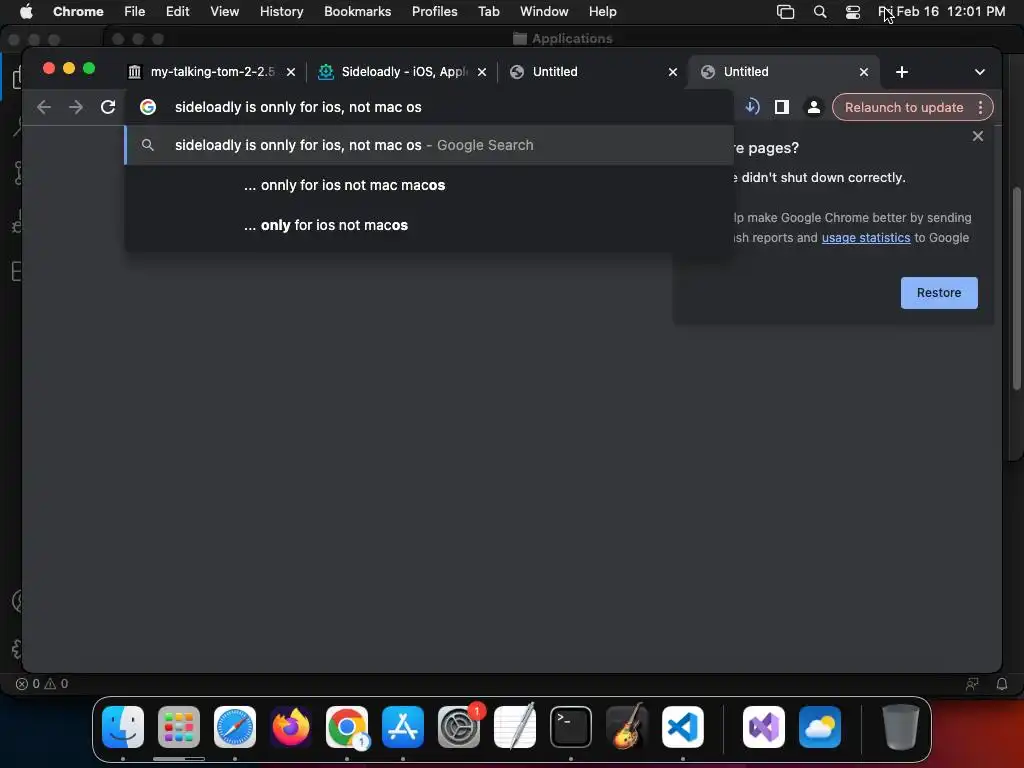Open Visual Studio Code dock icon
1024x768 pixels.
683,727
